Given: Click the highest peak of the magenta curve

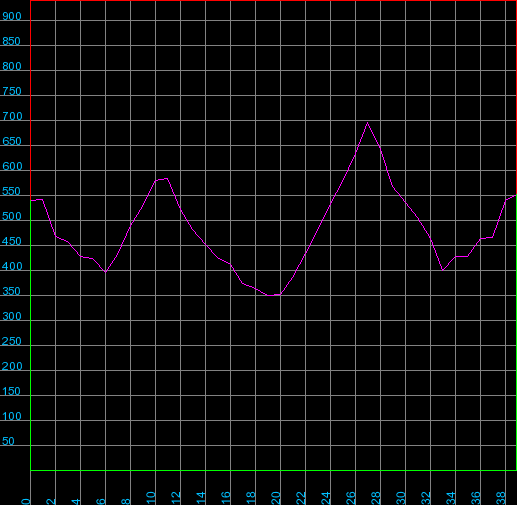Looking at the screenshot, I should point(367,123).
